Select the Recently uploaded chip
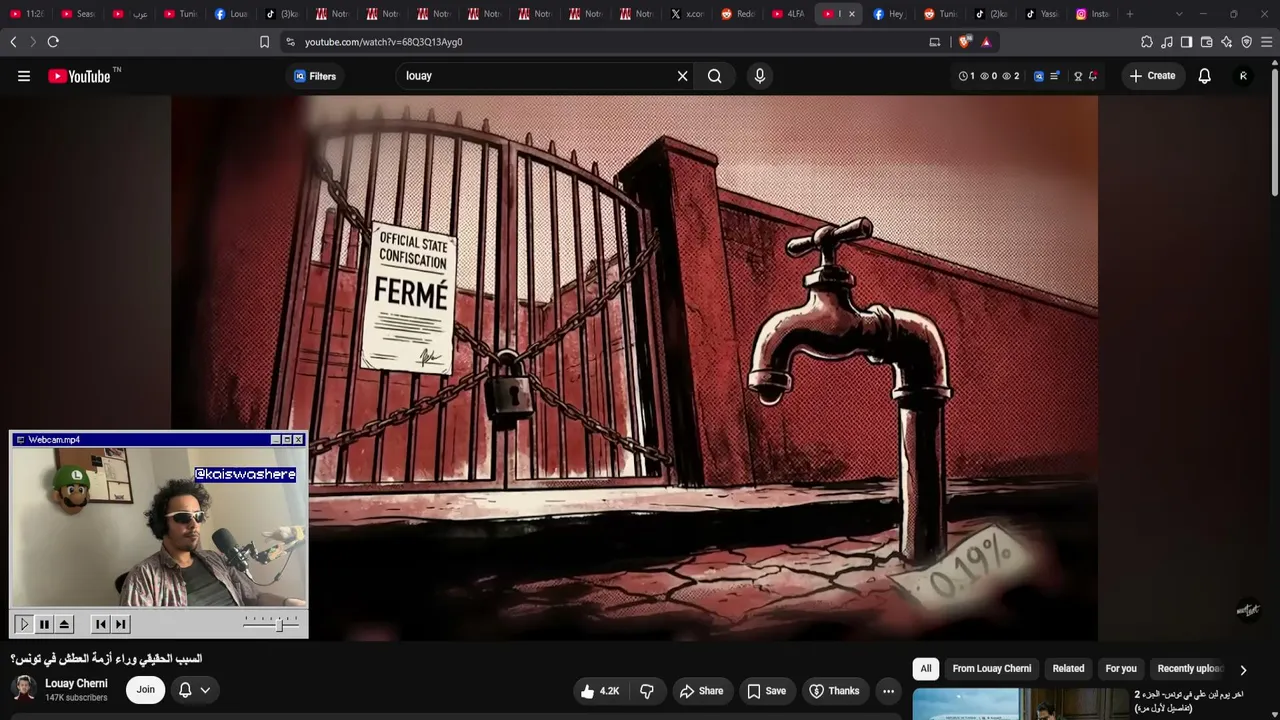The image size is (1280, 720). (1190, 669)
